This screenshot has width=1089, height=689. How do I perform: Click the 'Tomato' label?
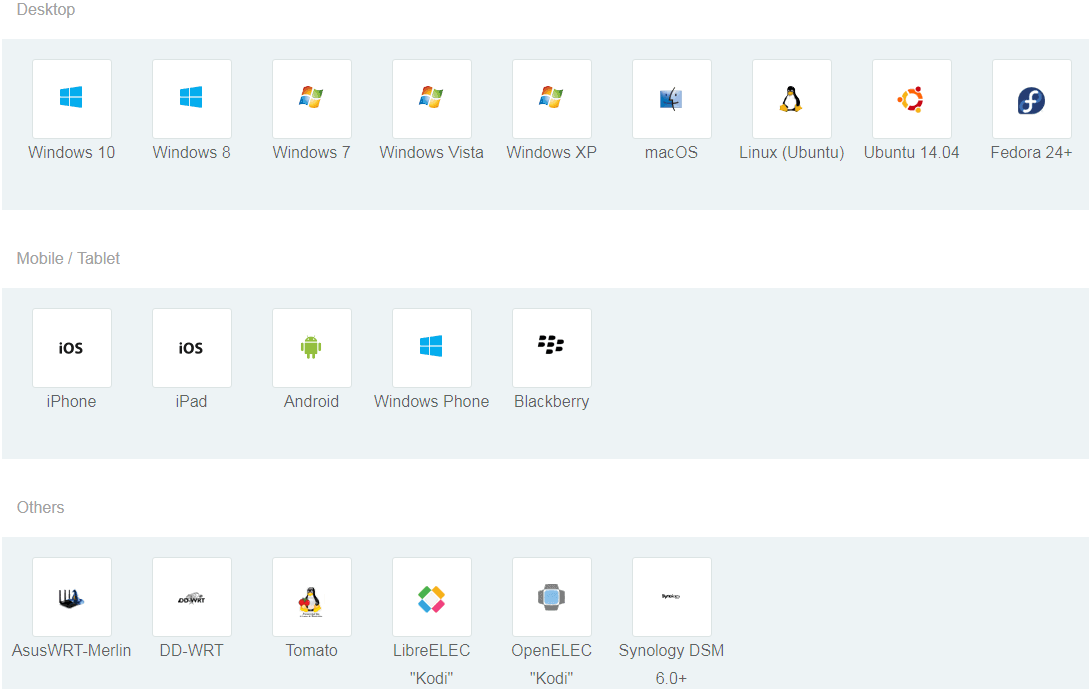click(x=312, y=650)
